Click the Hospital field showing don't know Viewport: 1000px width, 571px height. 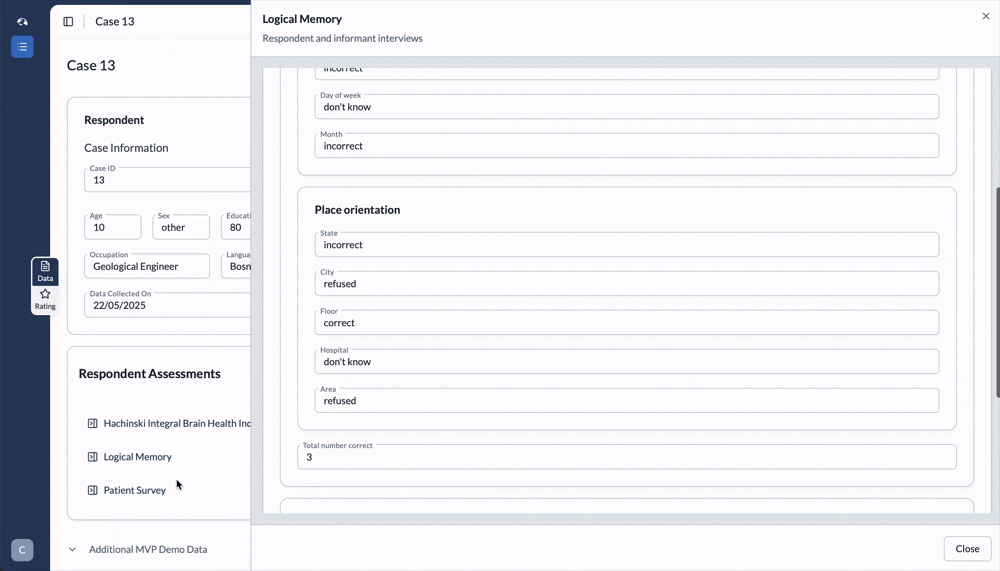626,361
